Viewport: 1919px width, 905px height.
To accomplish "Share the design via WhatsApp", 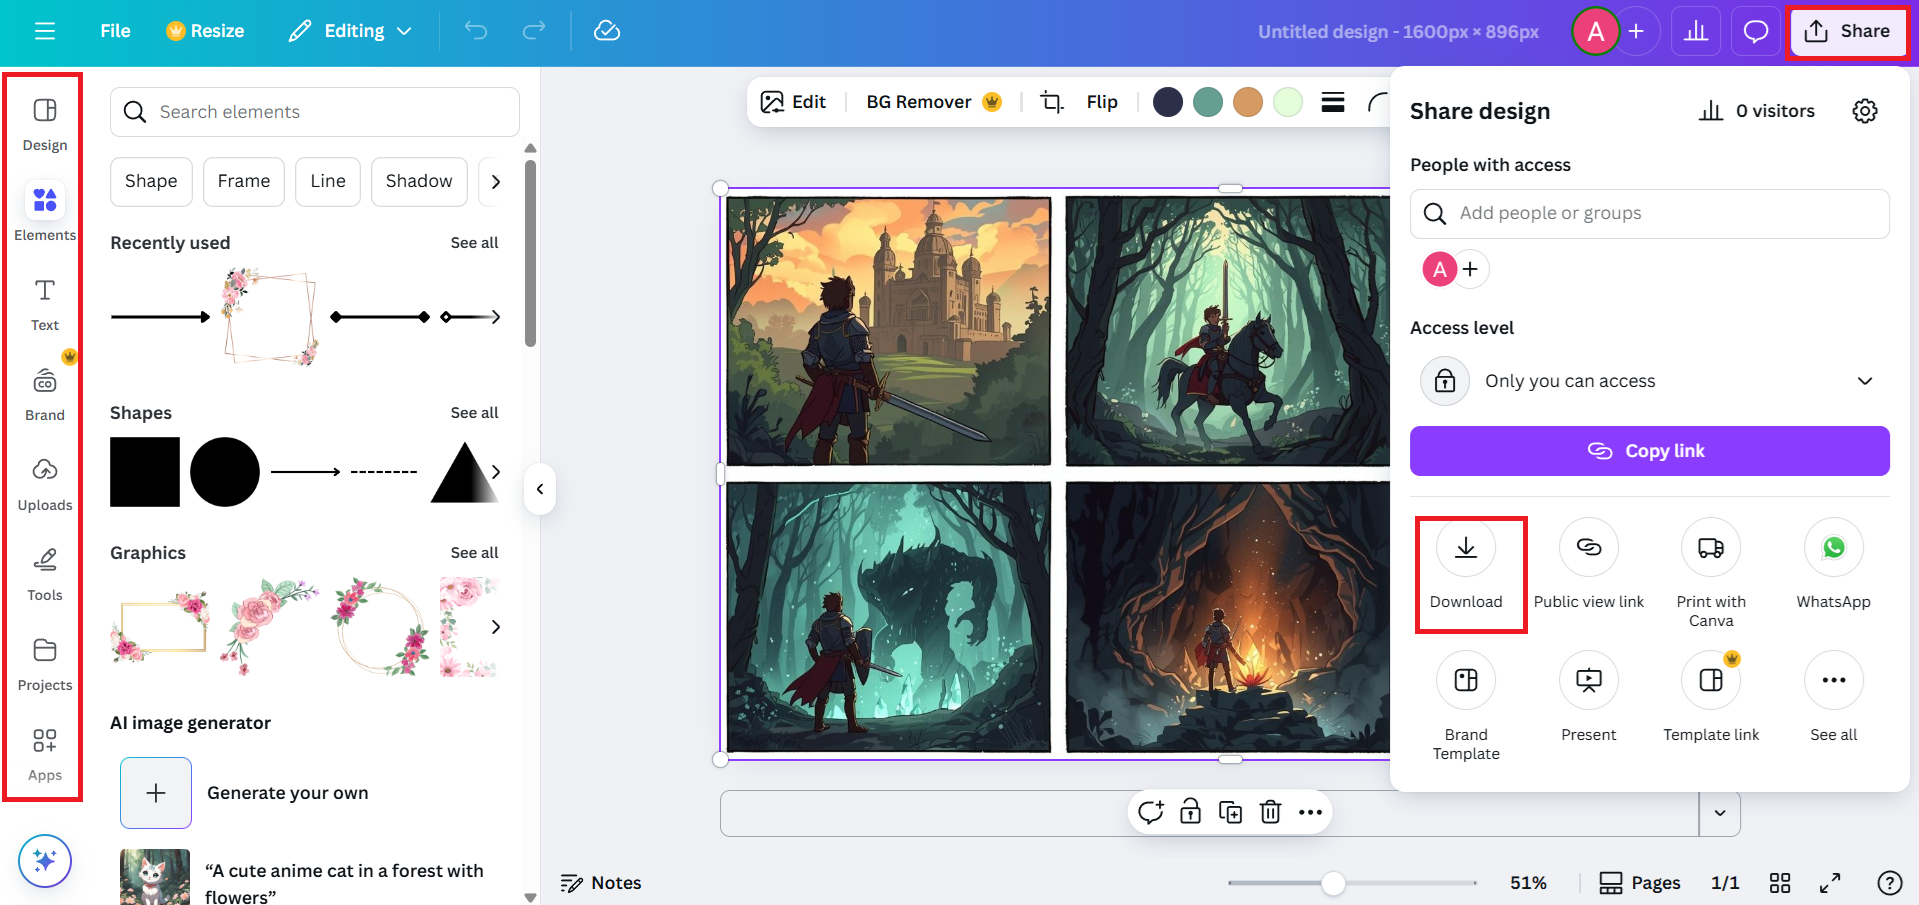I will (x=1833, y=560).
